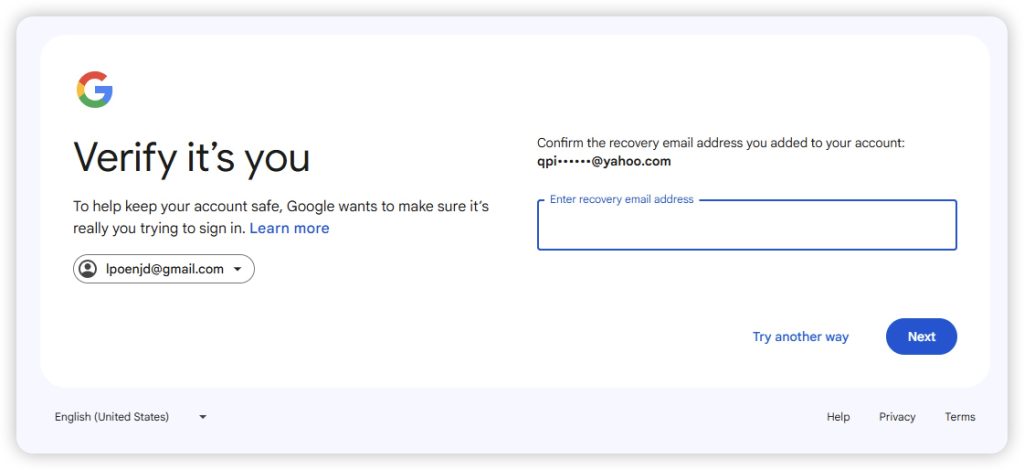1024x470 pixels.
Task: Expand the lpoenjd@gmail.com account arrow
Action: pyautogui.click(x=238, y=269)
